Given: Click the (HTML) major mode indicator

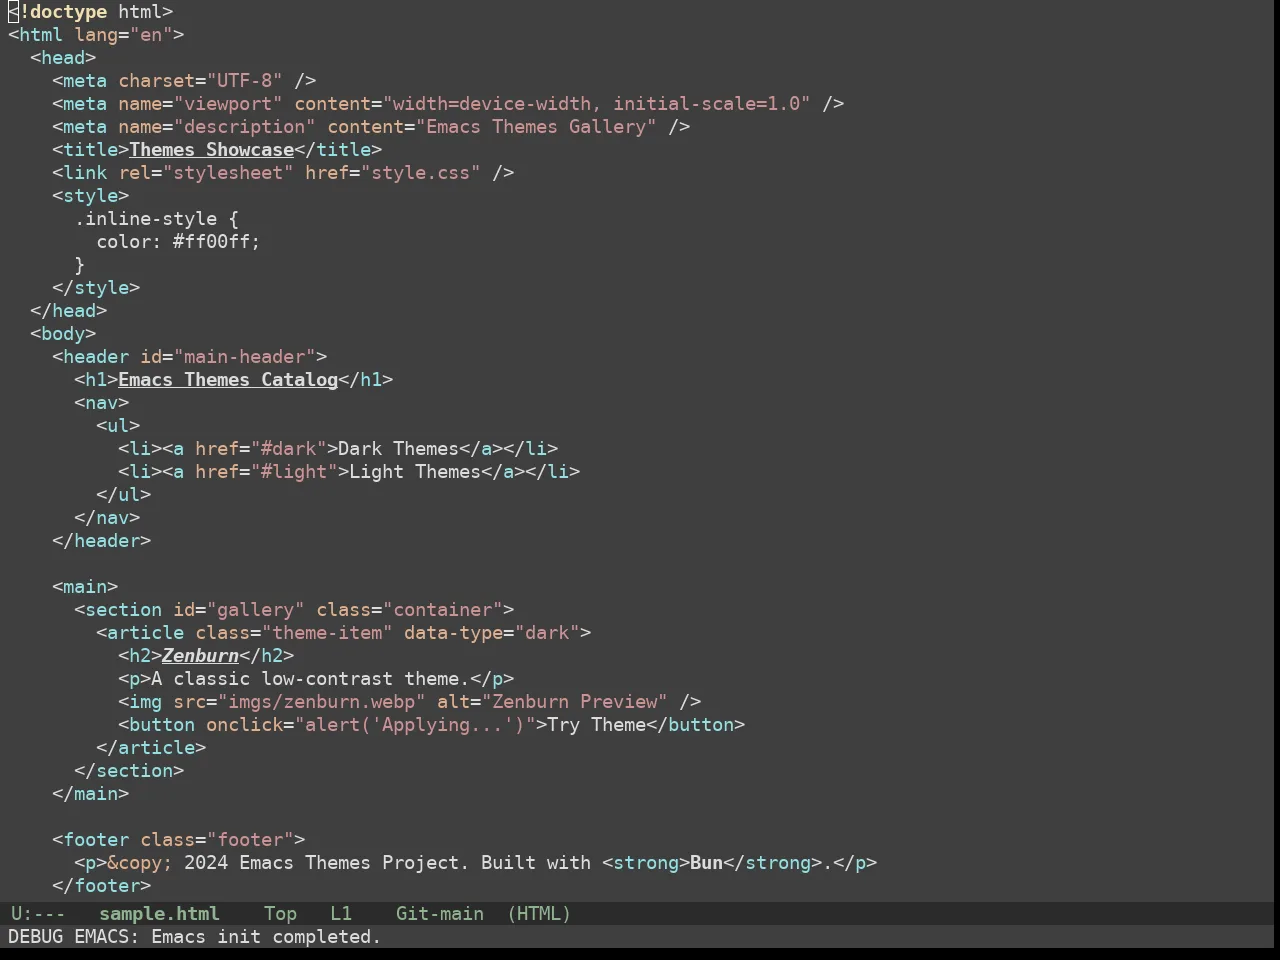Looking at the screenshot, I should click(x=539, y=913).
